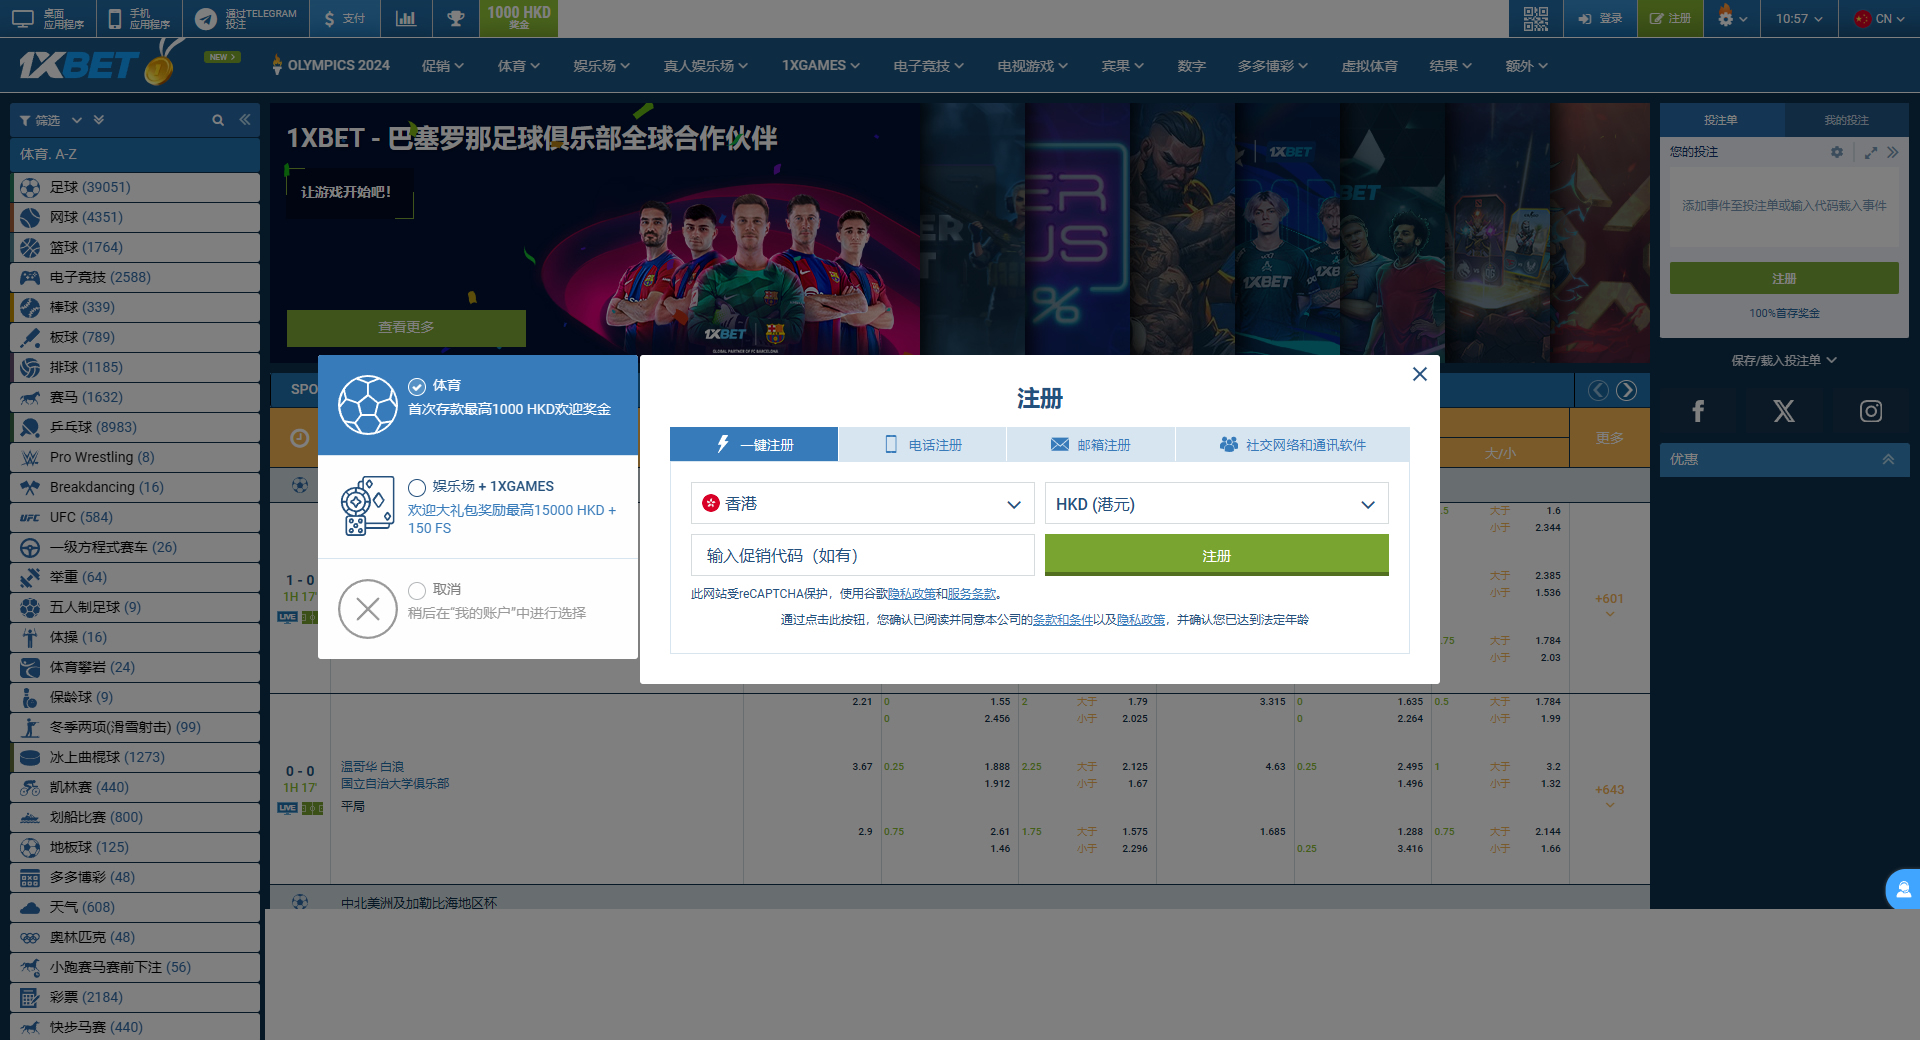This screenshot has width=1920, height=1040.
Task: Select the 娱乐场 + 1XGAMES bonus option
Action: [478, 507]
